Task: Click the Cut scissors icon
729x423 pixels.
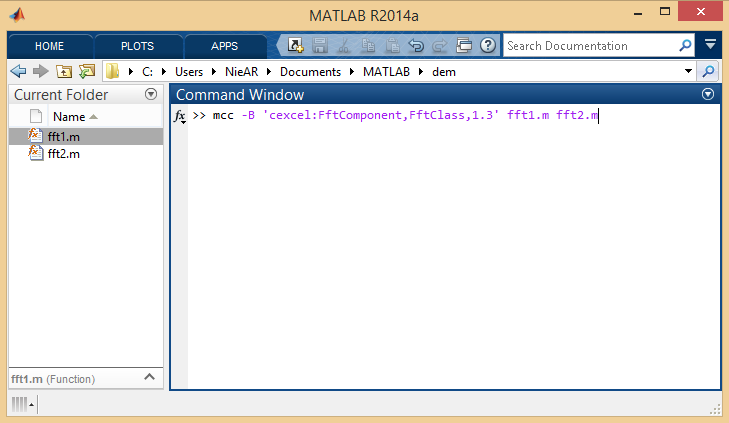Action: click(x=344, y=46)
